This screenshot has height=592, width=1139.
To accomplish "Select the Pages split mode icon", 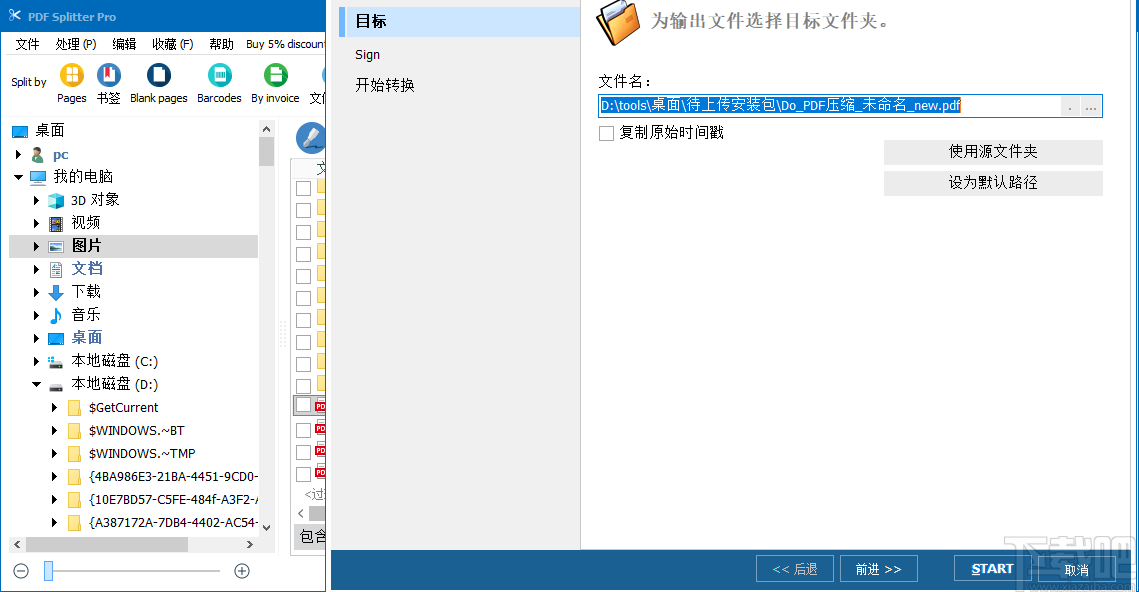I will 71,76.
